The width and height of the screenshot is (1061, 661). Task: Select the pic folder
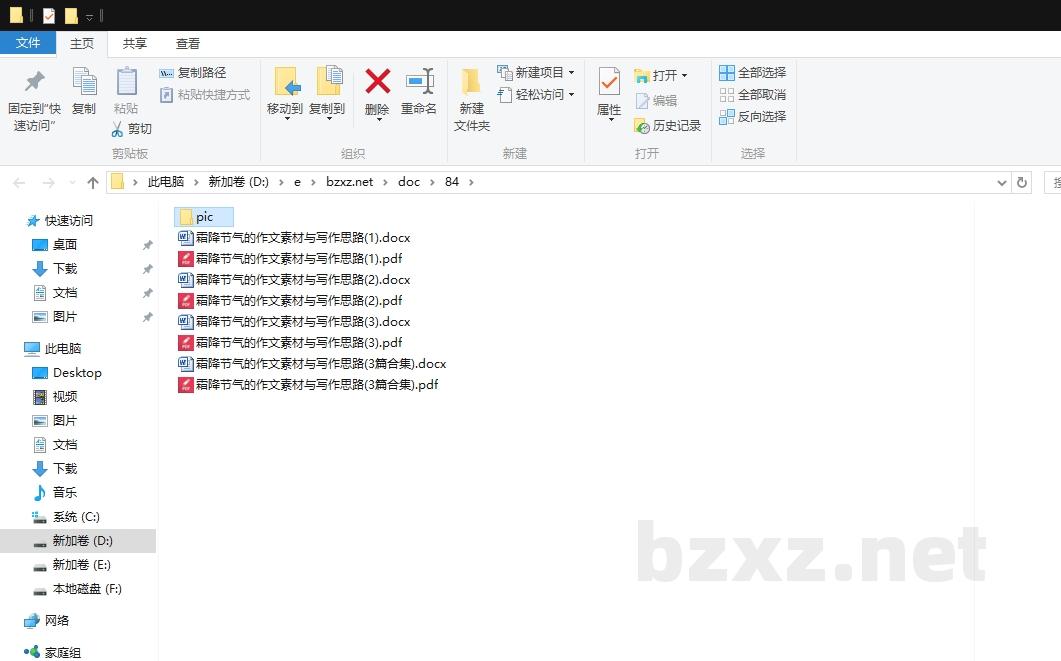point(204,217)
